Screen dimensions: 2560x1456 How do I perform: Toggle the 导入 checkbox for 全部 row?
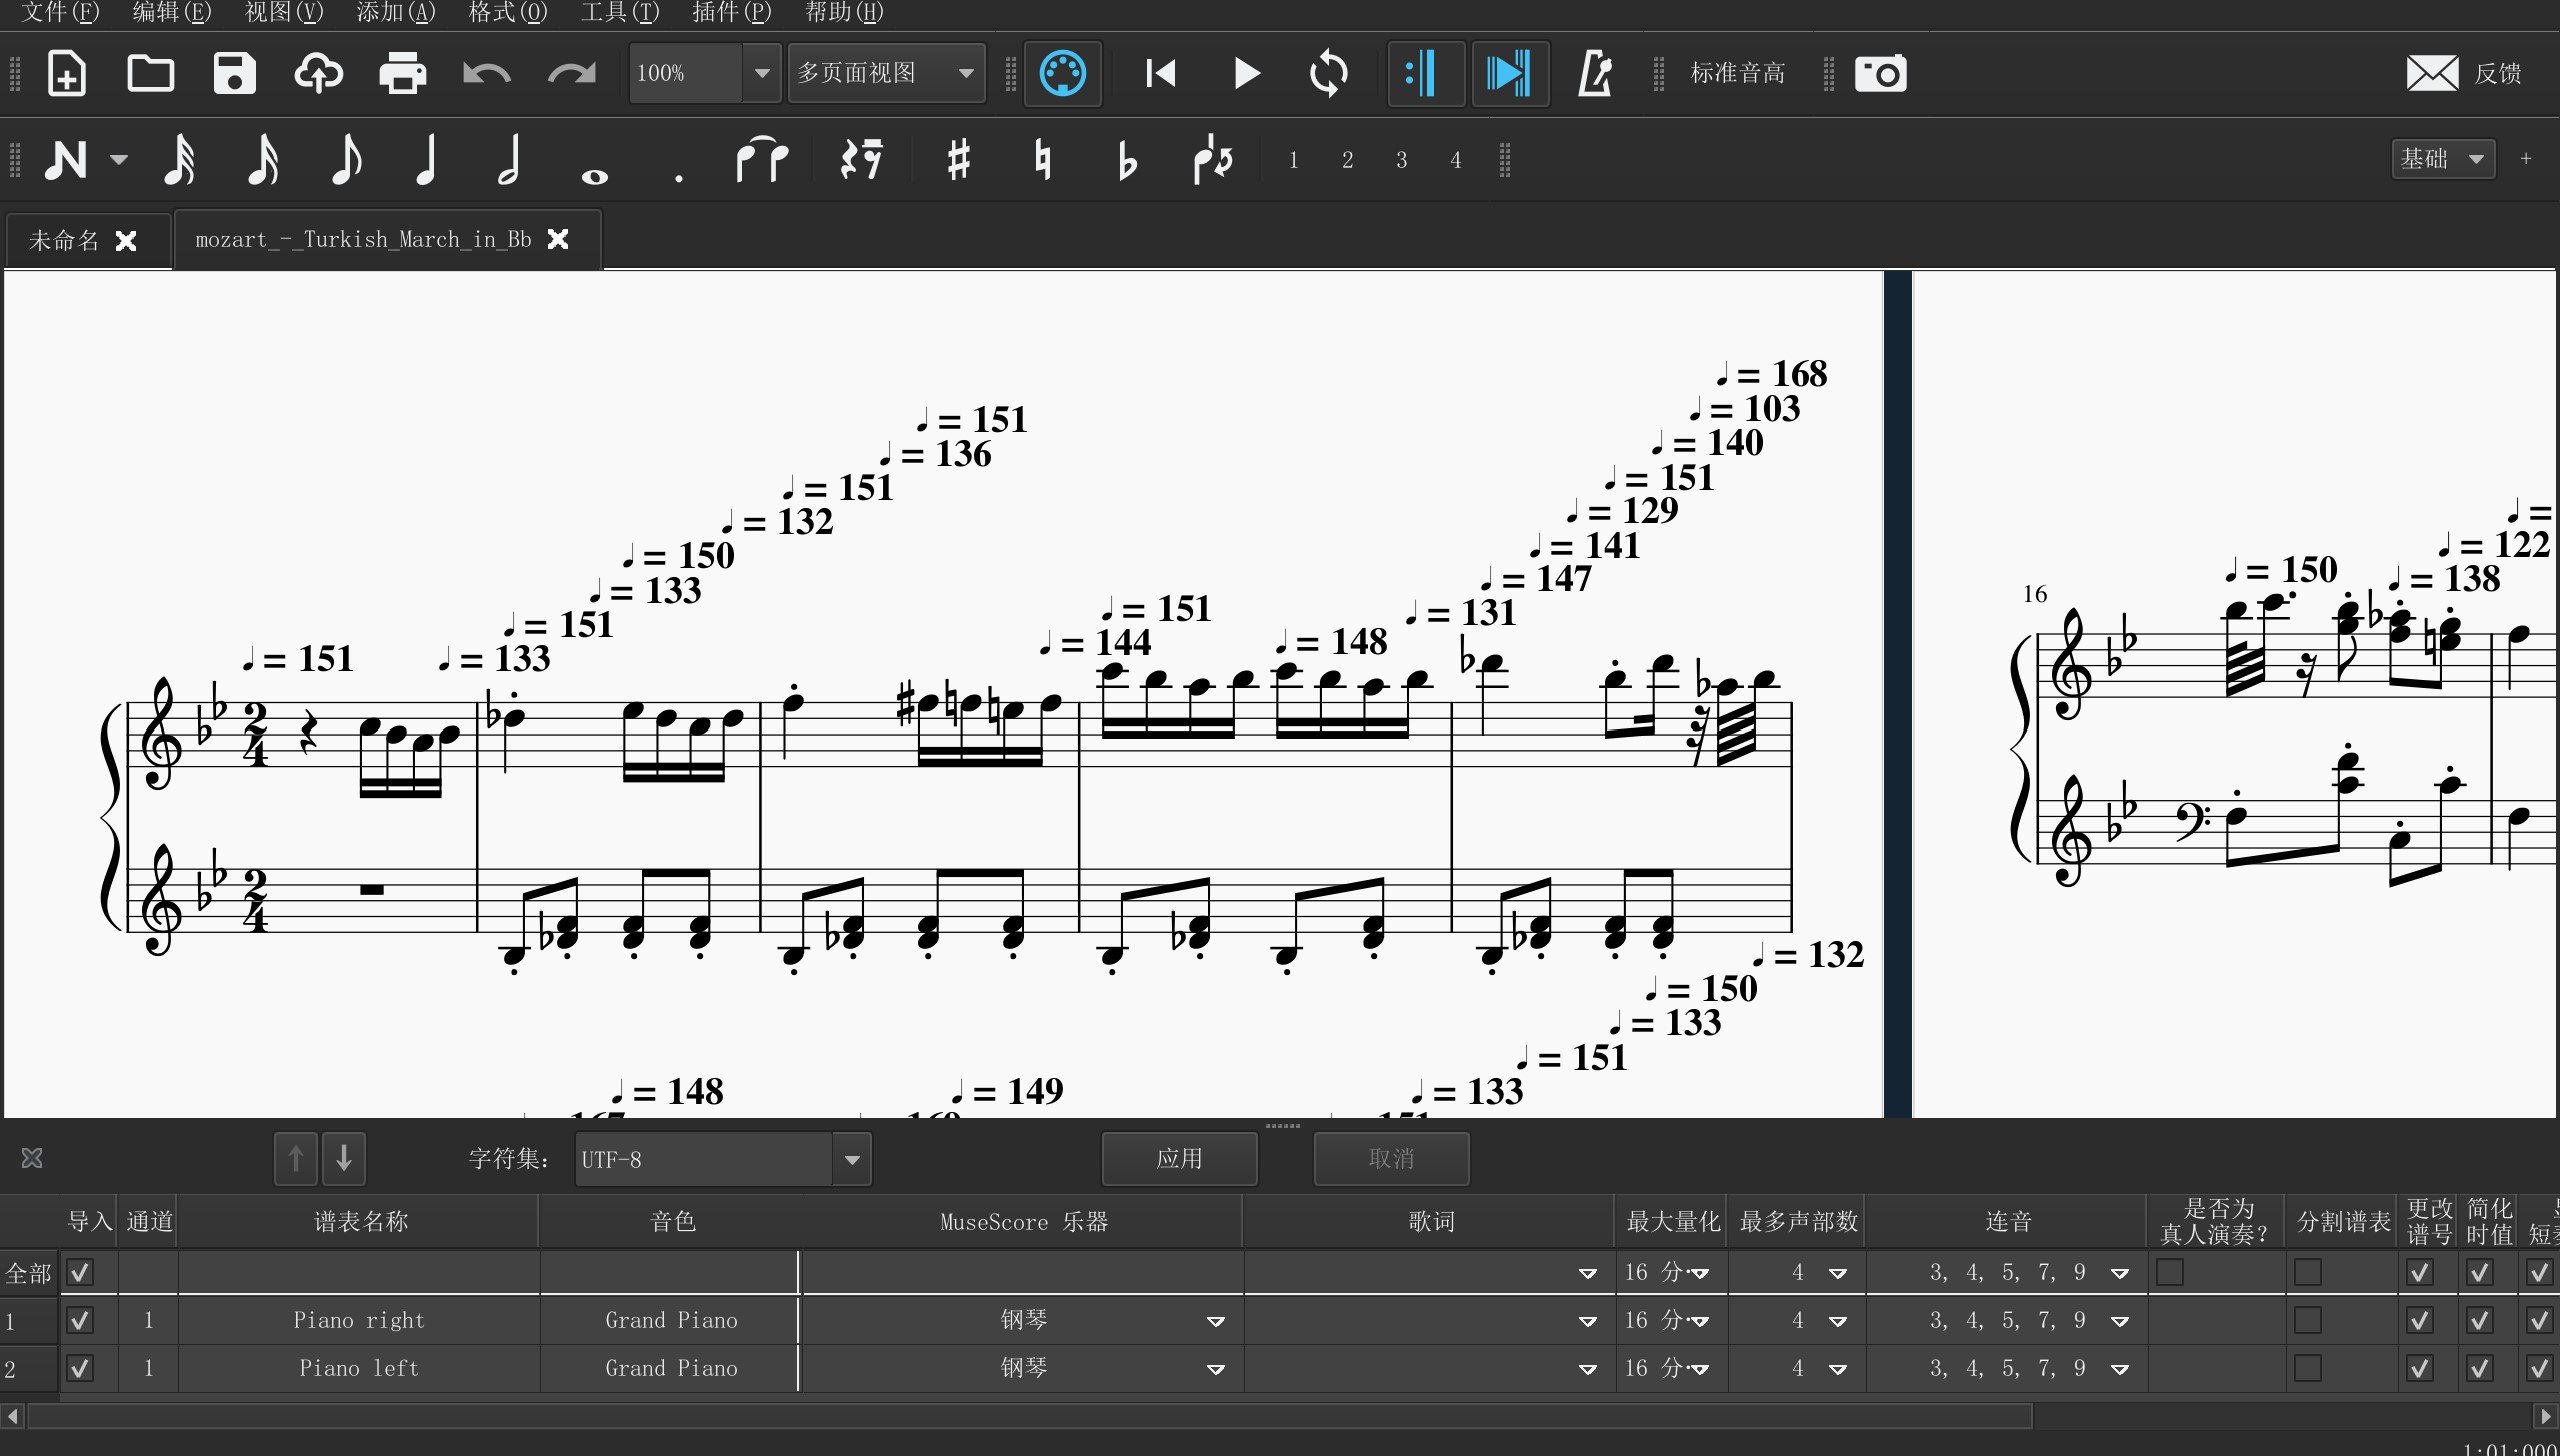coord(80,1273)
